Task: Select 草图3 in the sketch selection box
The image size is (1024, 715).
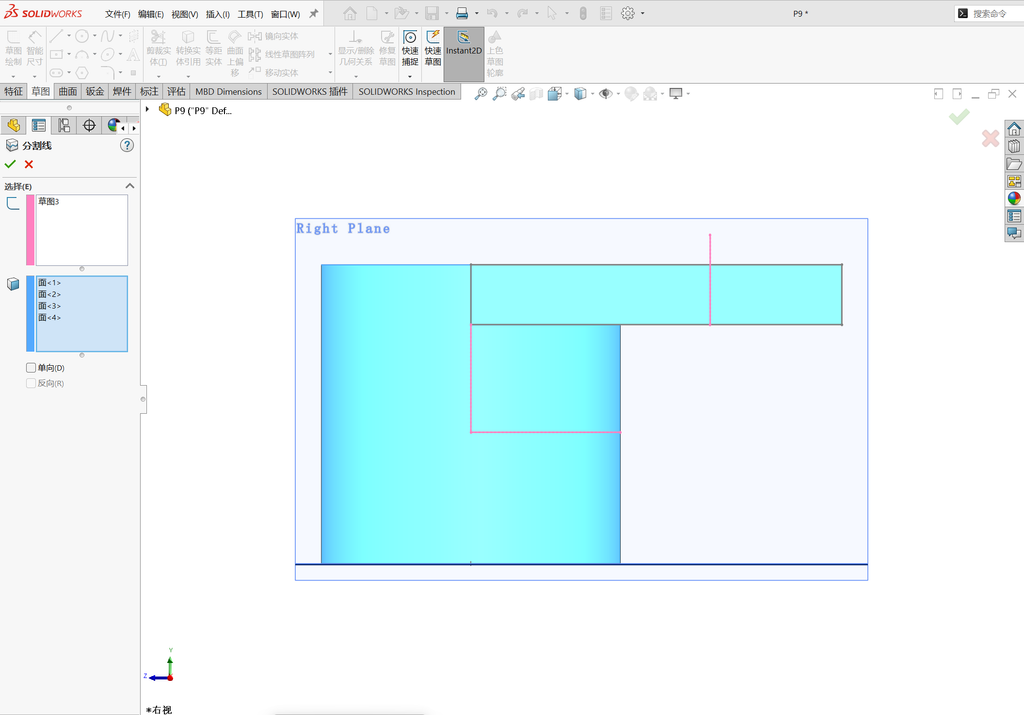Action: click(48, 202)
